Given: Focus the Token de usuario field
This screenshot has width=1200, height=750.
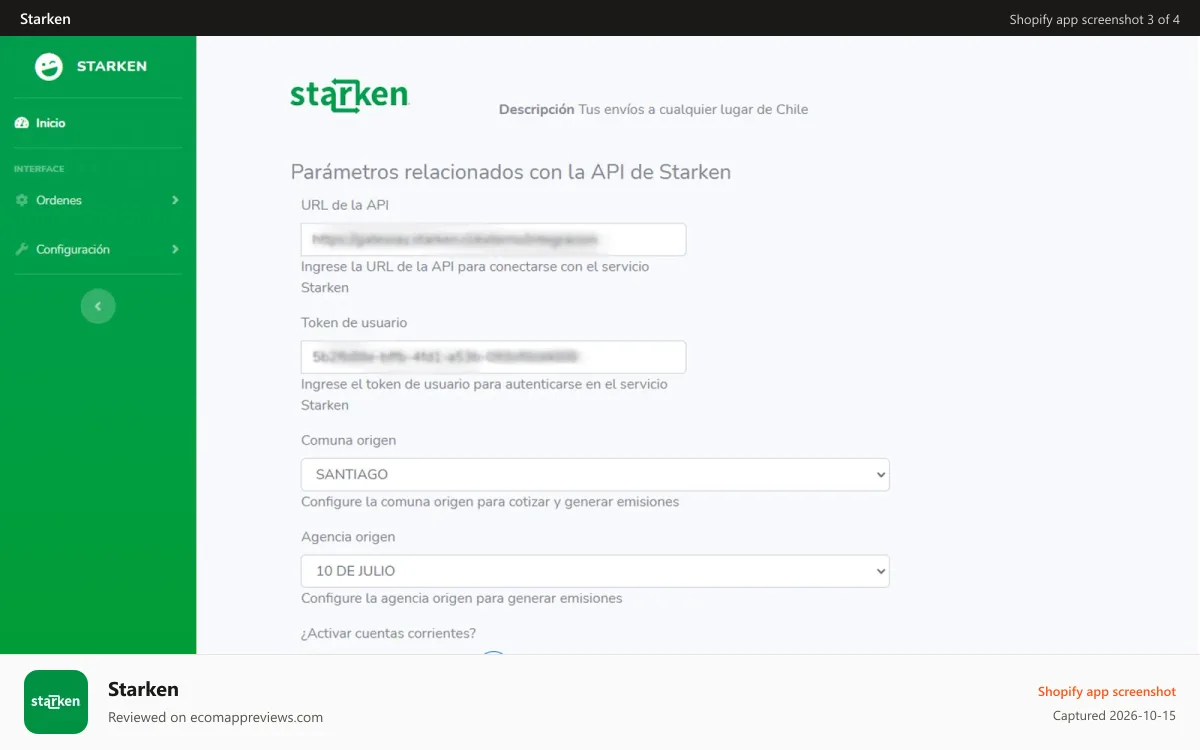Looking at the screenshot, I should 493,357.
